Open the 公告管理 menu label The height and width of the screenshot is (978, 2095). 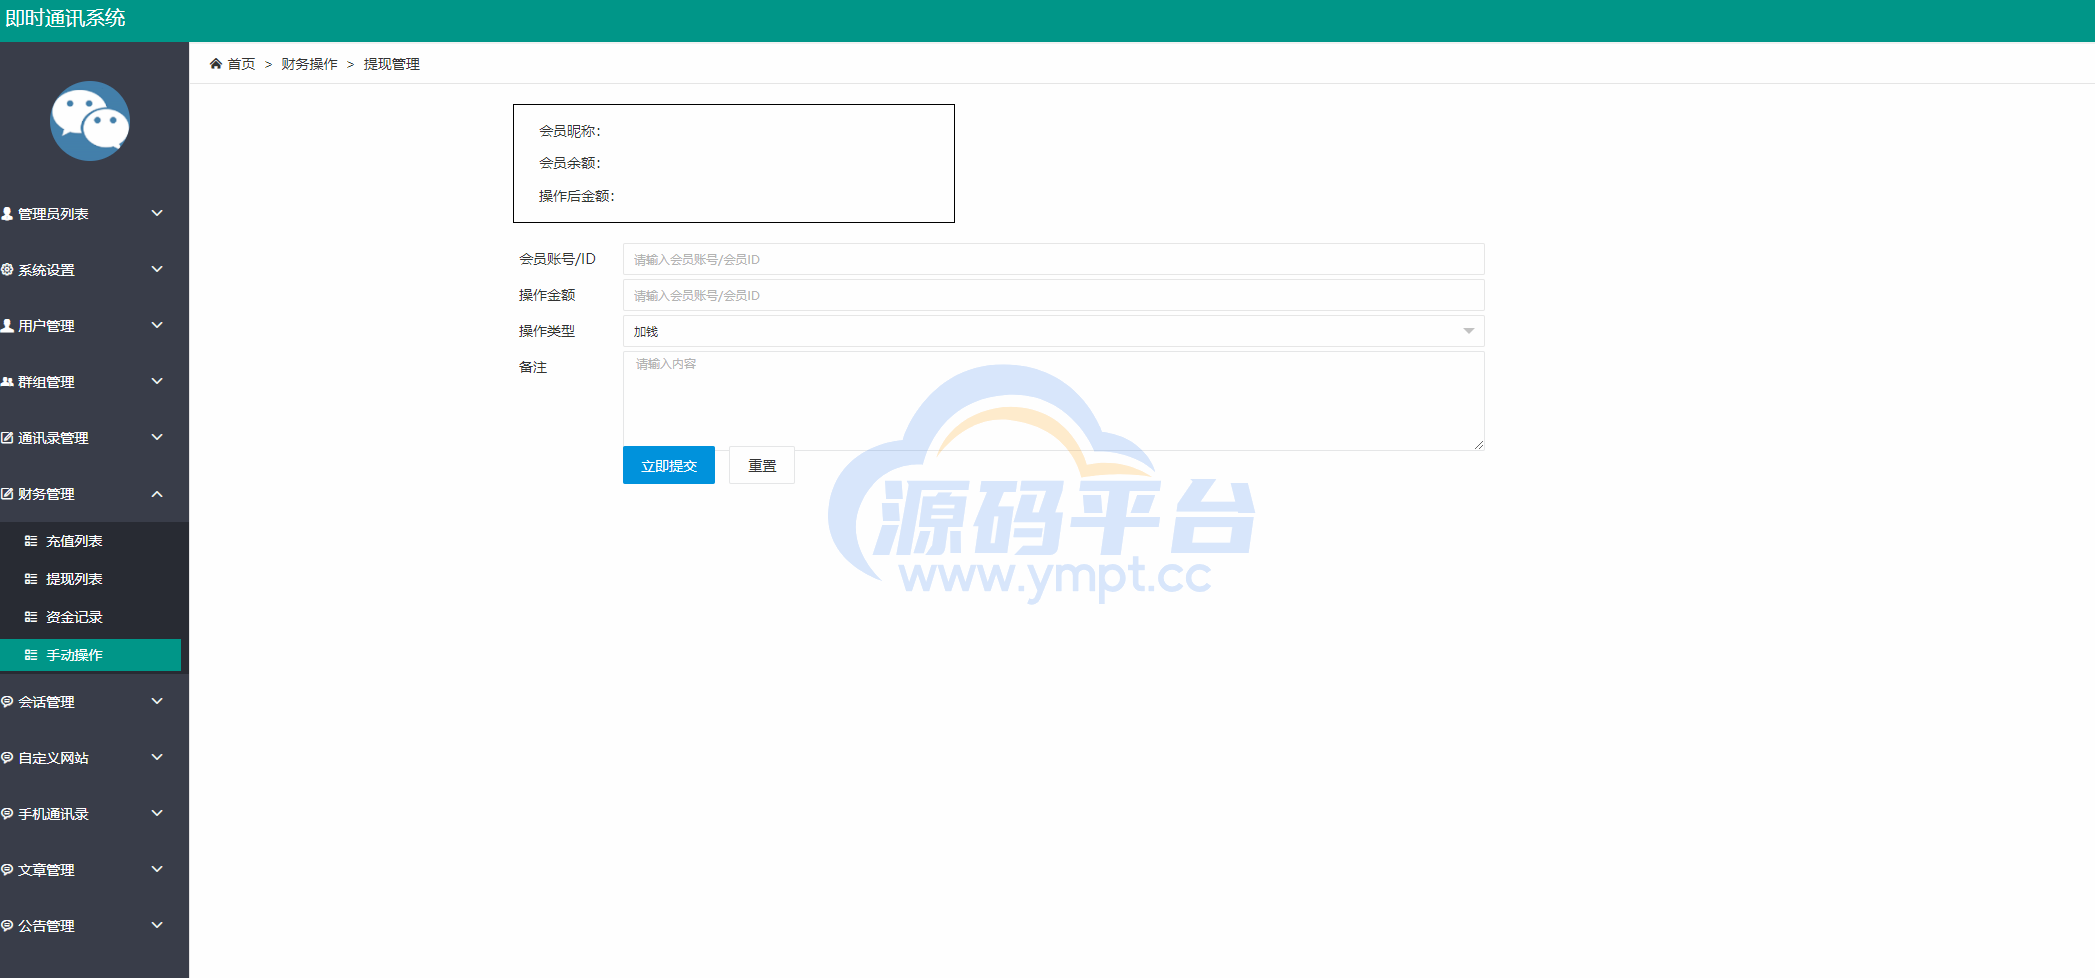coord(46,926)
